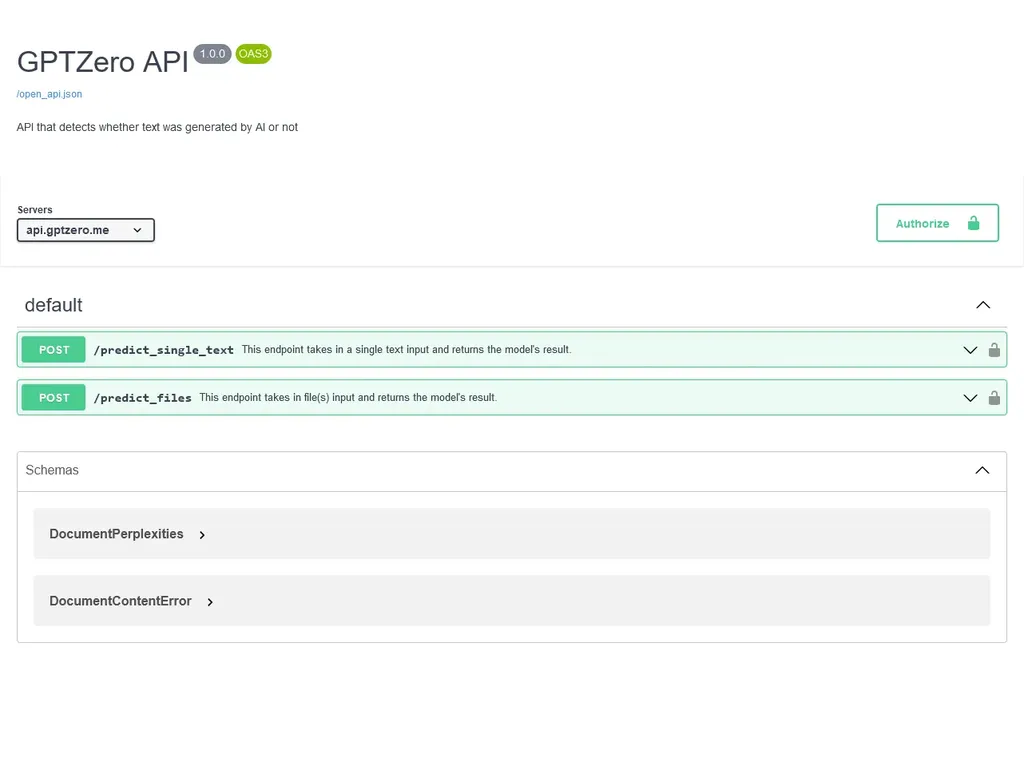
Task: Collapse the Schemas section arrow
Action: (982, 470)
